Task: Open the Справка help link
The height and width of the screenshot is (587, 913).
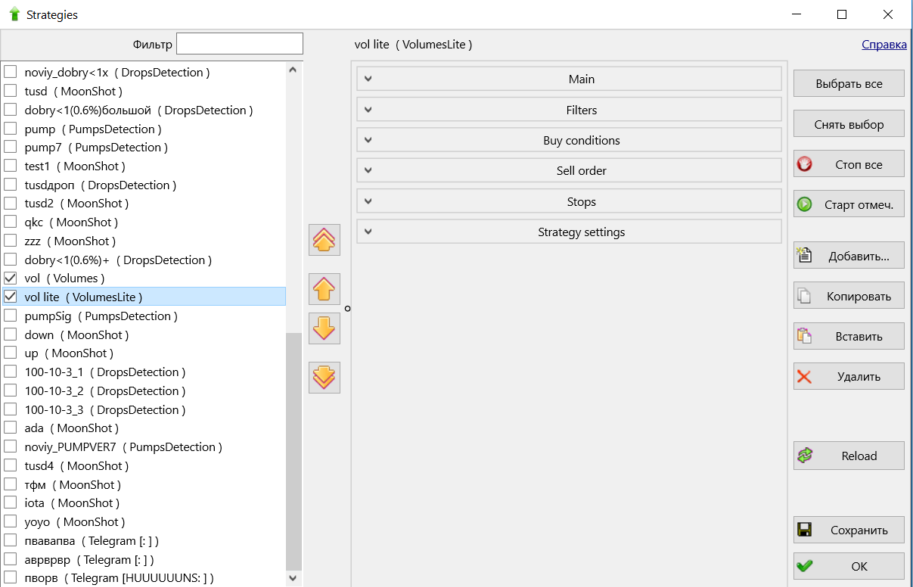Action: [884, 45]
